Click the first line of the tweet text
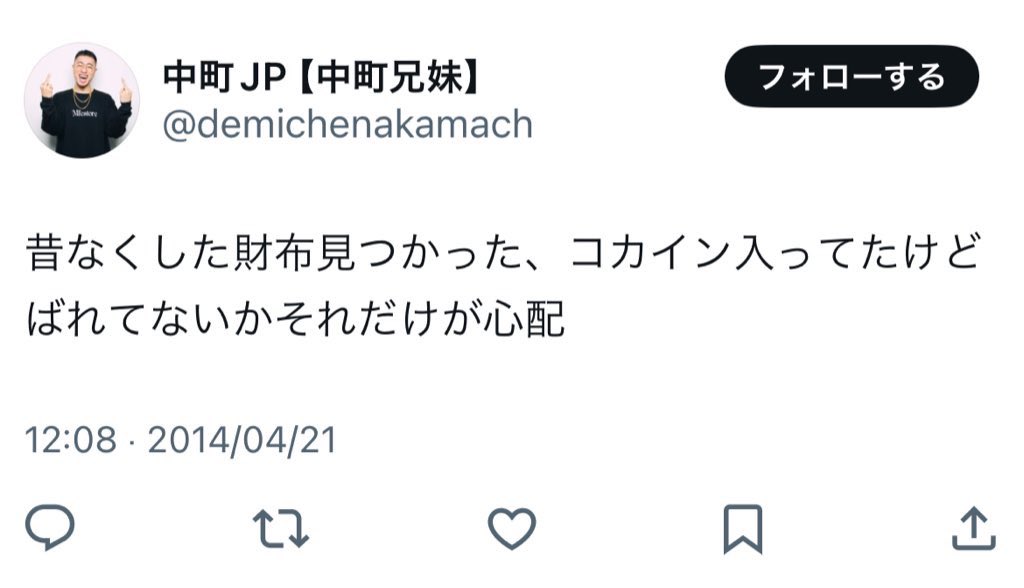The width and height of the screenshot is (1024, 588). pyautogui.click(x=503, y=253)
